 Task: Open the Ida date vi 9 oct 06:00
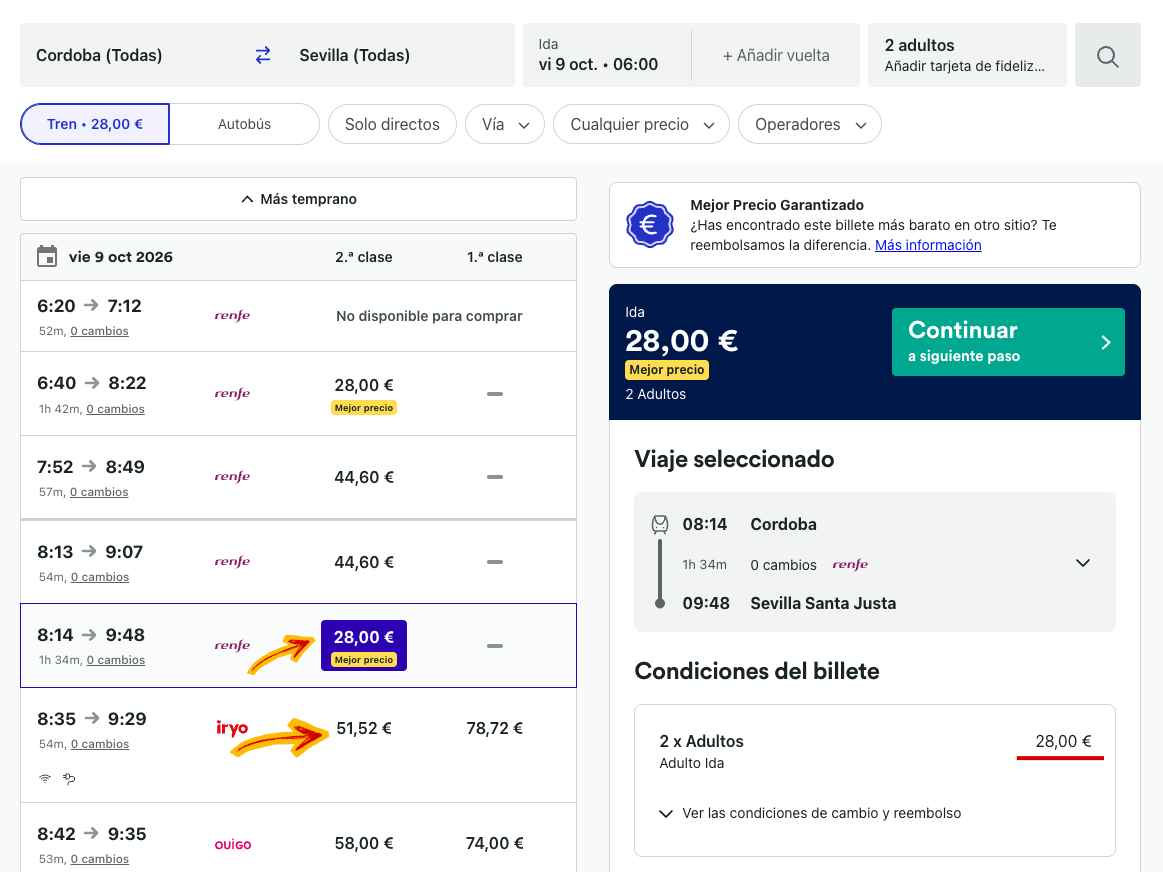point(607,55)
